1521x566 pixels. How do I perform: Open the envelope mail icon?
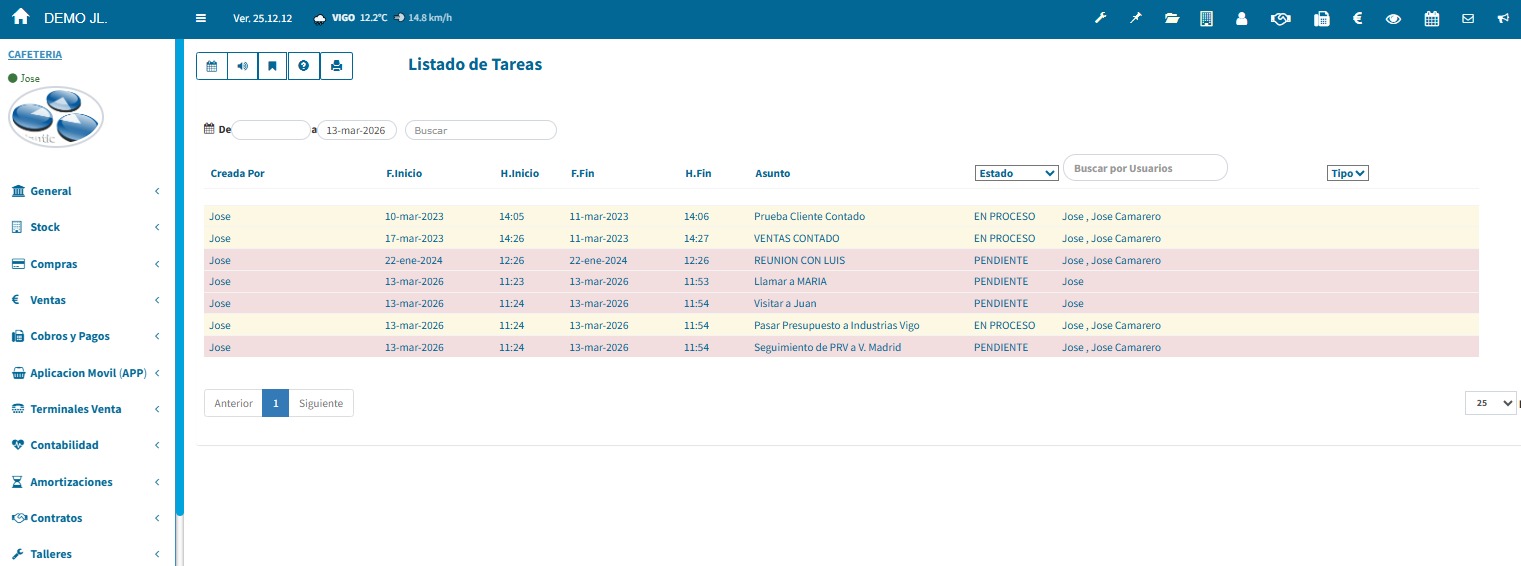[x=1468, y=18]
